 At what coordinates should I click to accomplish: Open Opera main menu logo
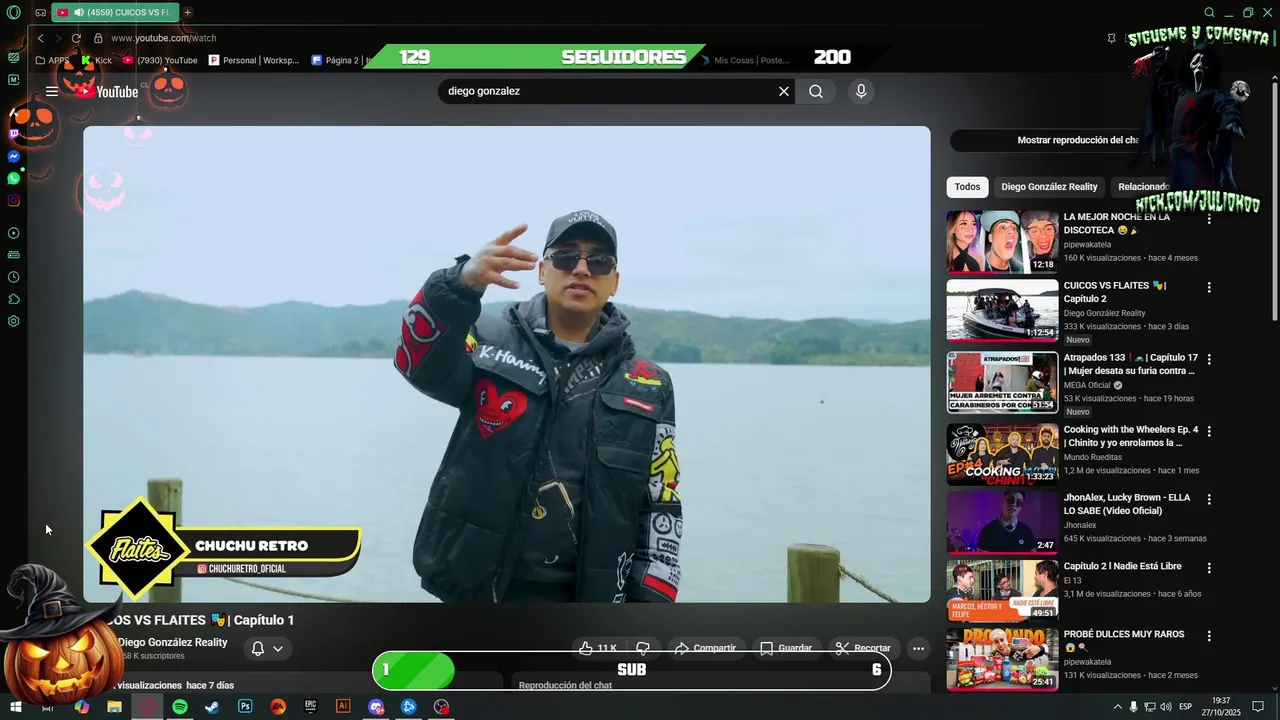13,12
